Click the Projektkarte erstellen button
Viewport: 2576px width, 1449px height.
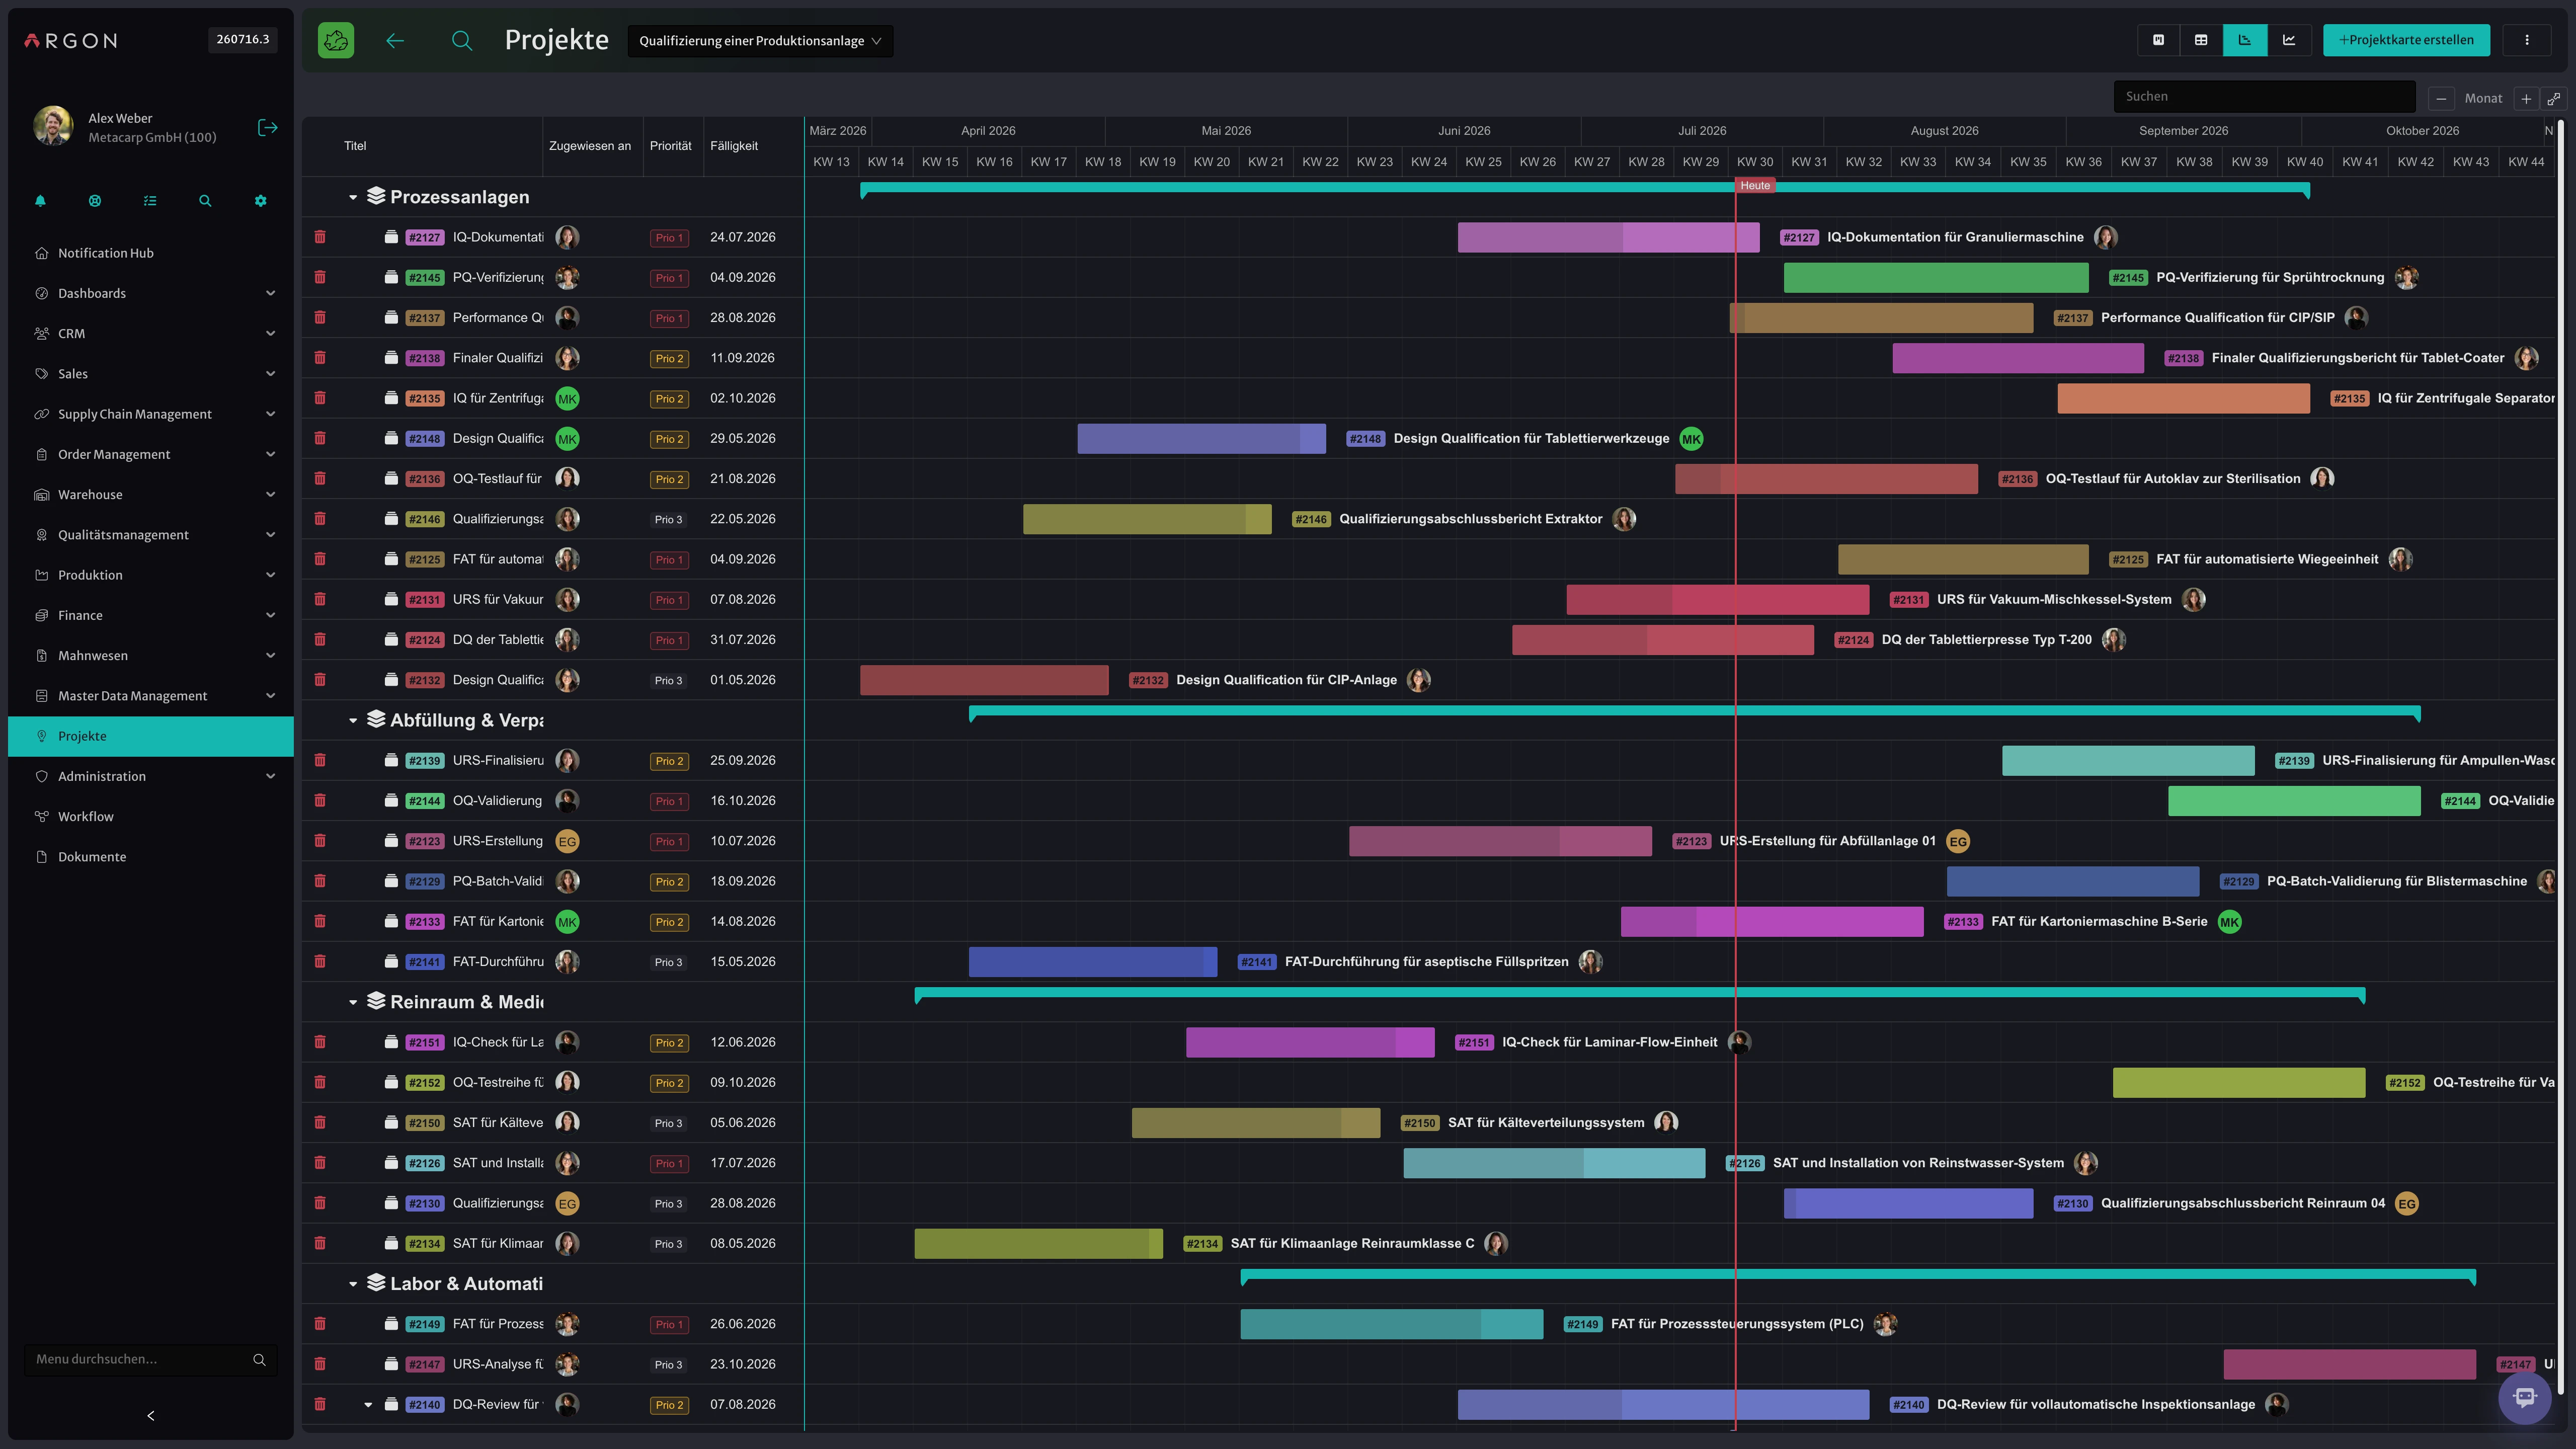[x=2406, y=40]
